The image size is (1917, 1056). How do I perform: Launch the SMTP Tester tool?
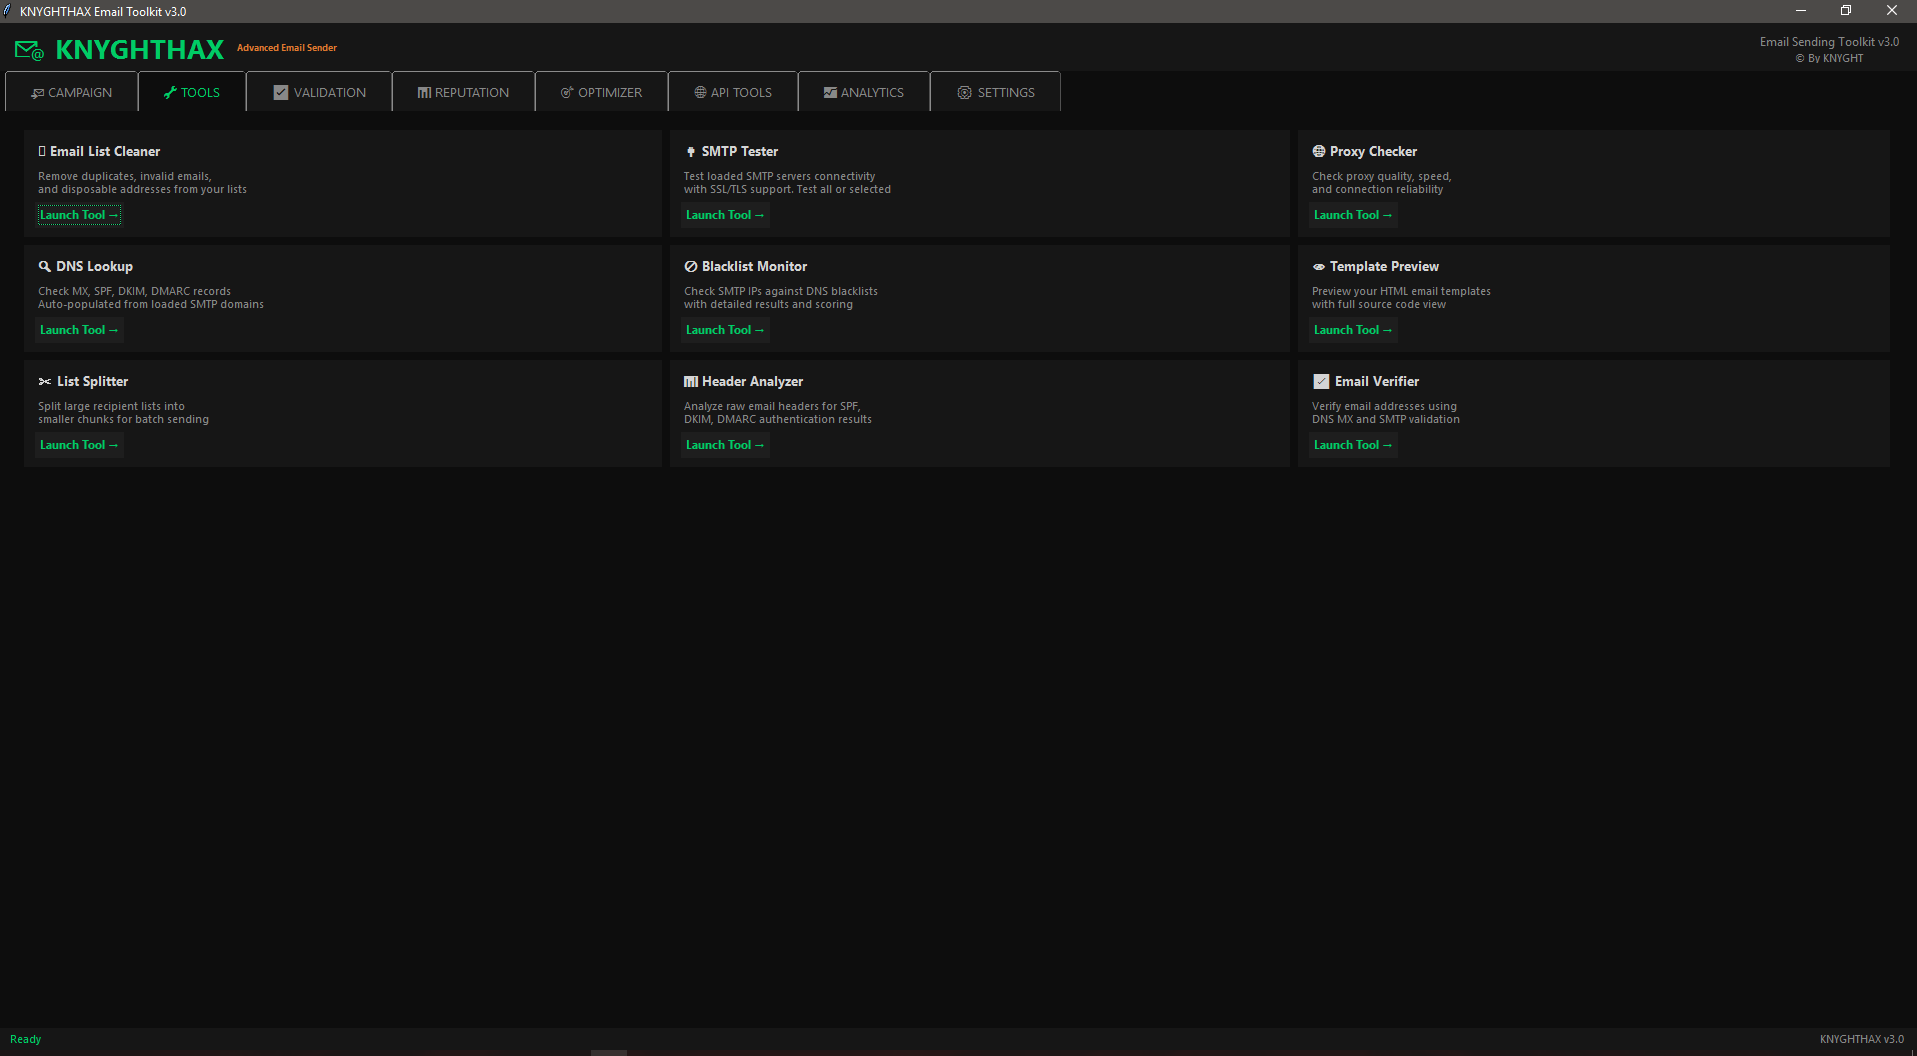(725, 215)
